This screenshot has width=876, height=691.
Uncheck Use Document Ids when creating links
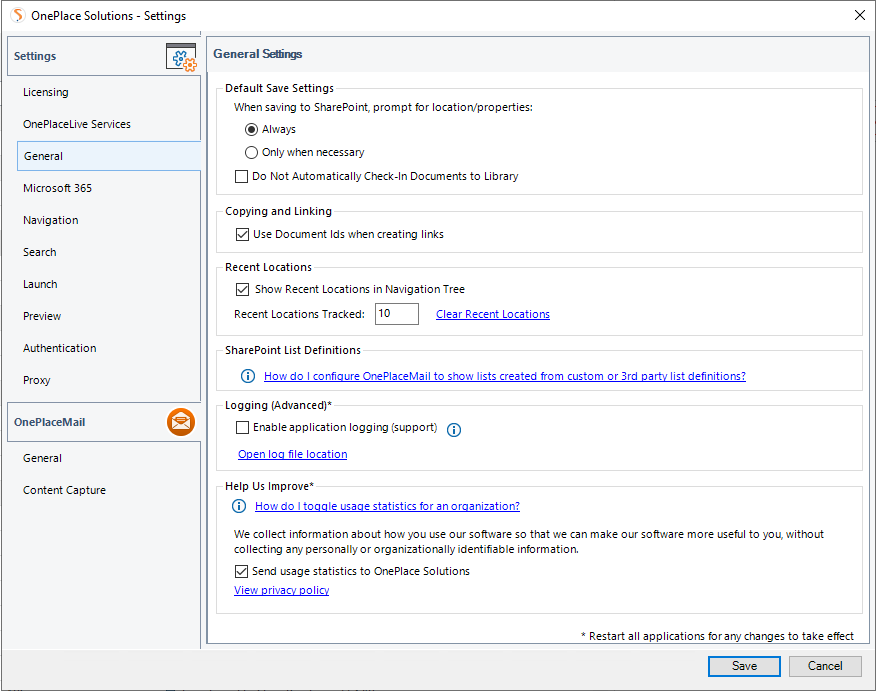(x=241, y=235)
